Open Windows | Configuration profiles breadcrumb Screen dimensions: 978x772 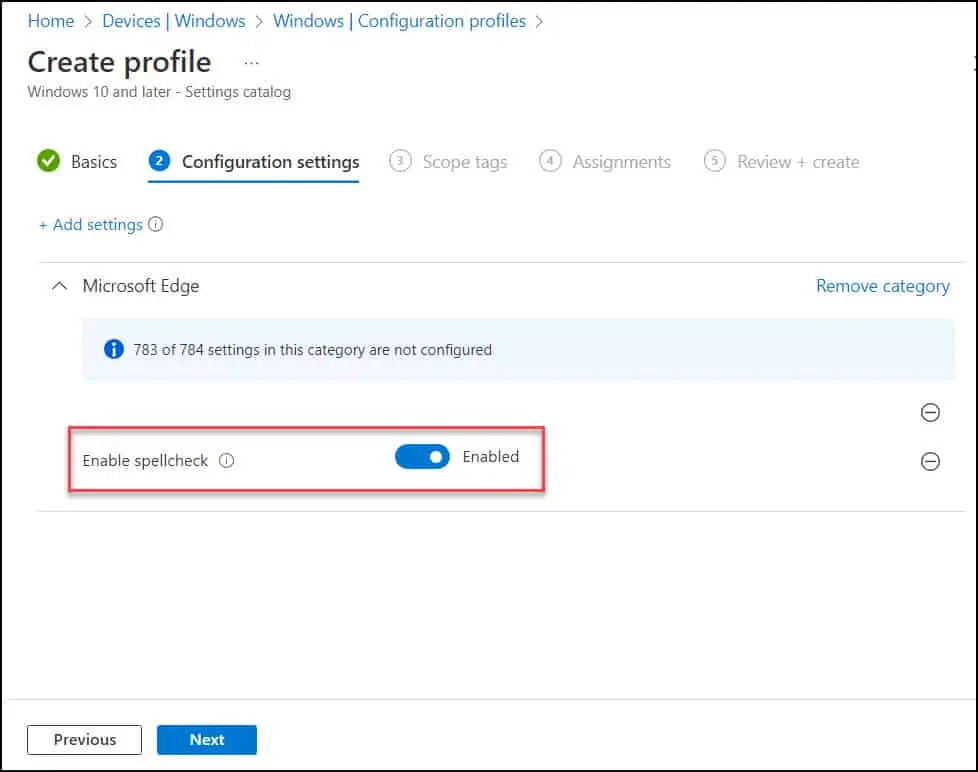[x=399, y=21]
